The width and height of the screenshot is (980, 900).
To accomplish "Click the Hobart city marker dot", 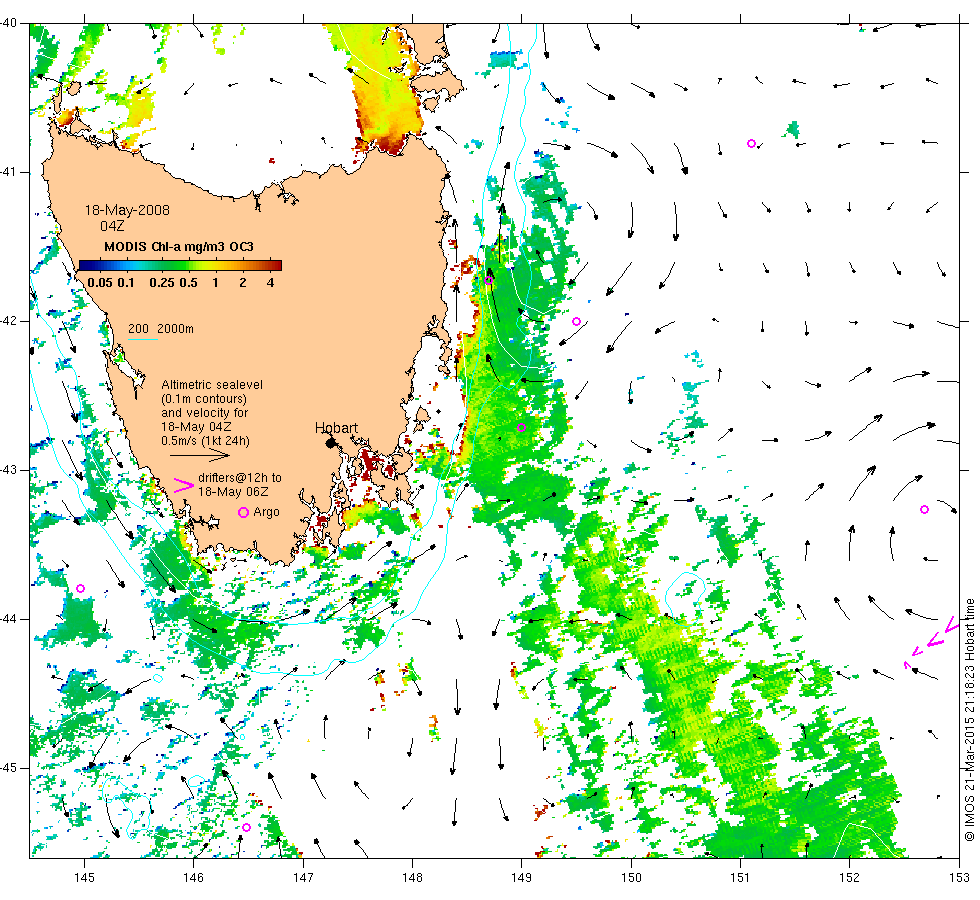I will (x=331, y=443).
